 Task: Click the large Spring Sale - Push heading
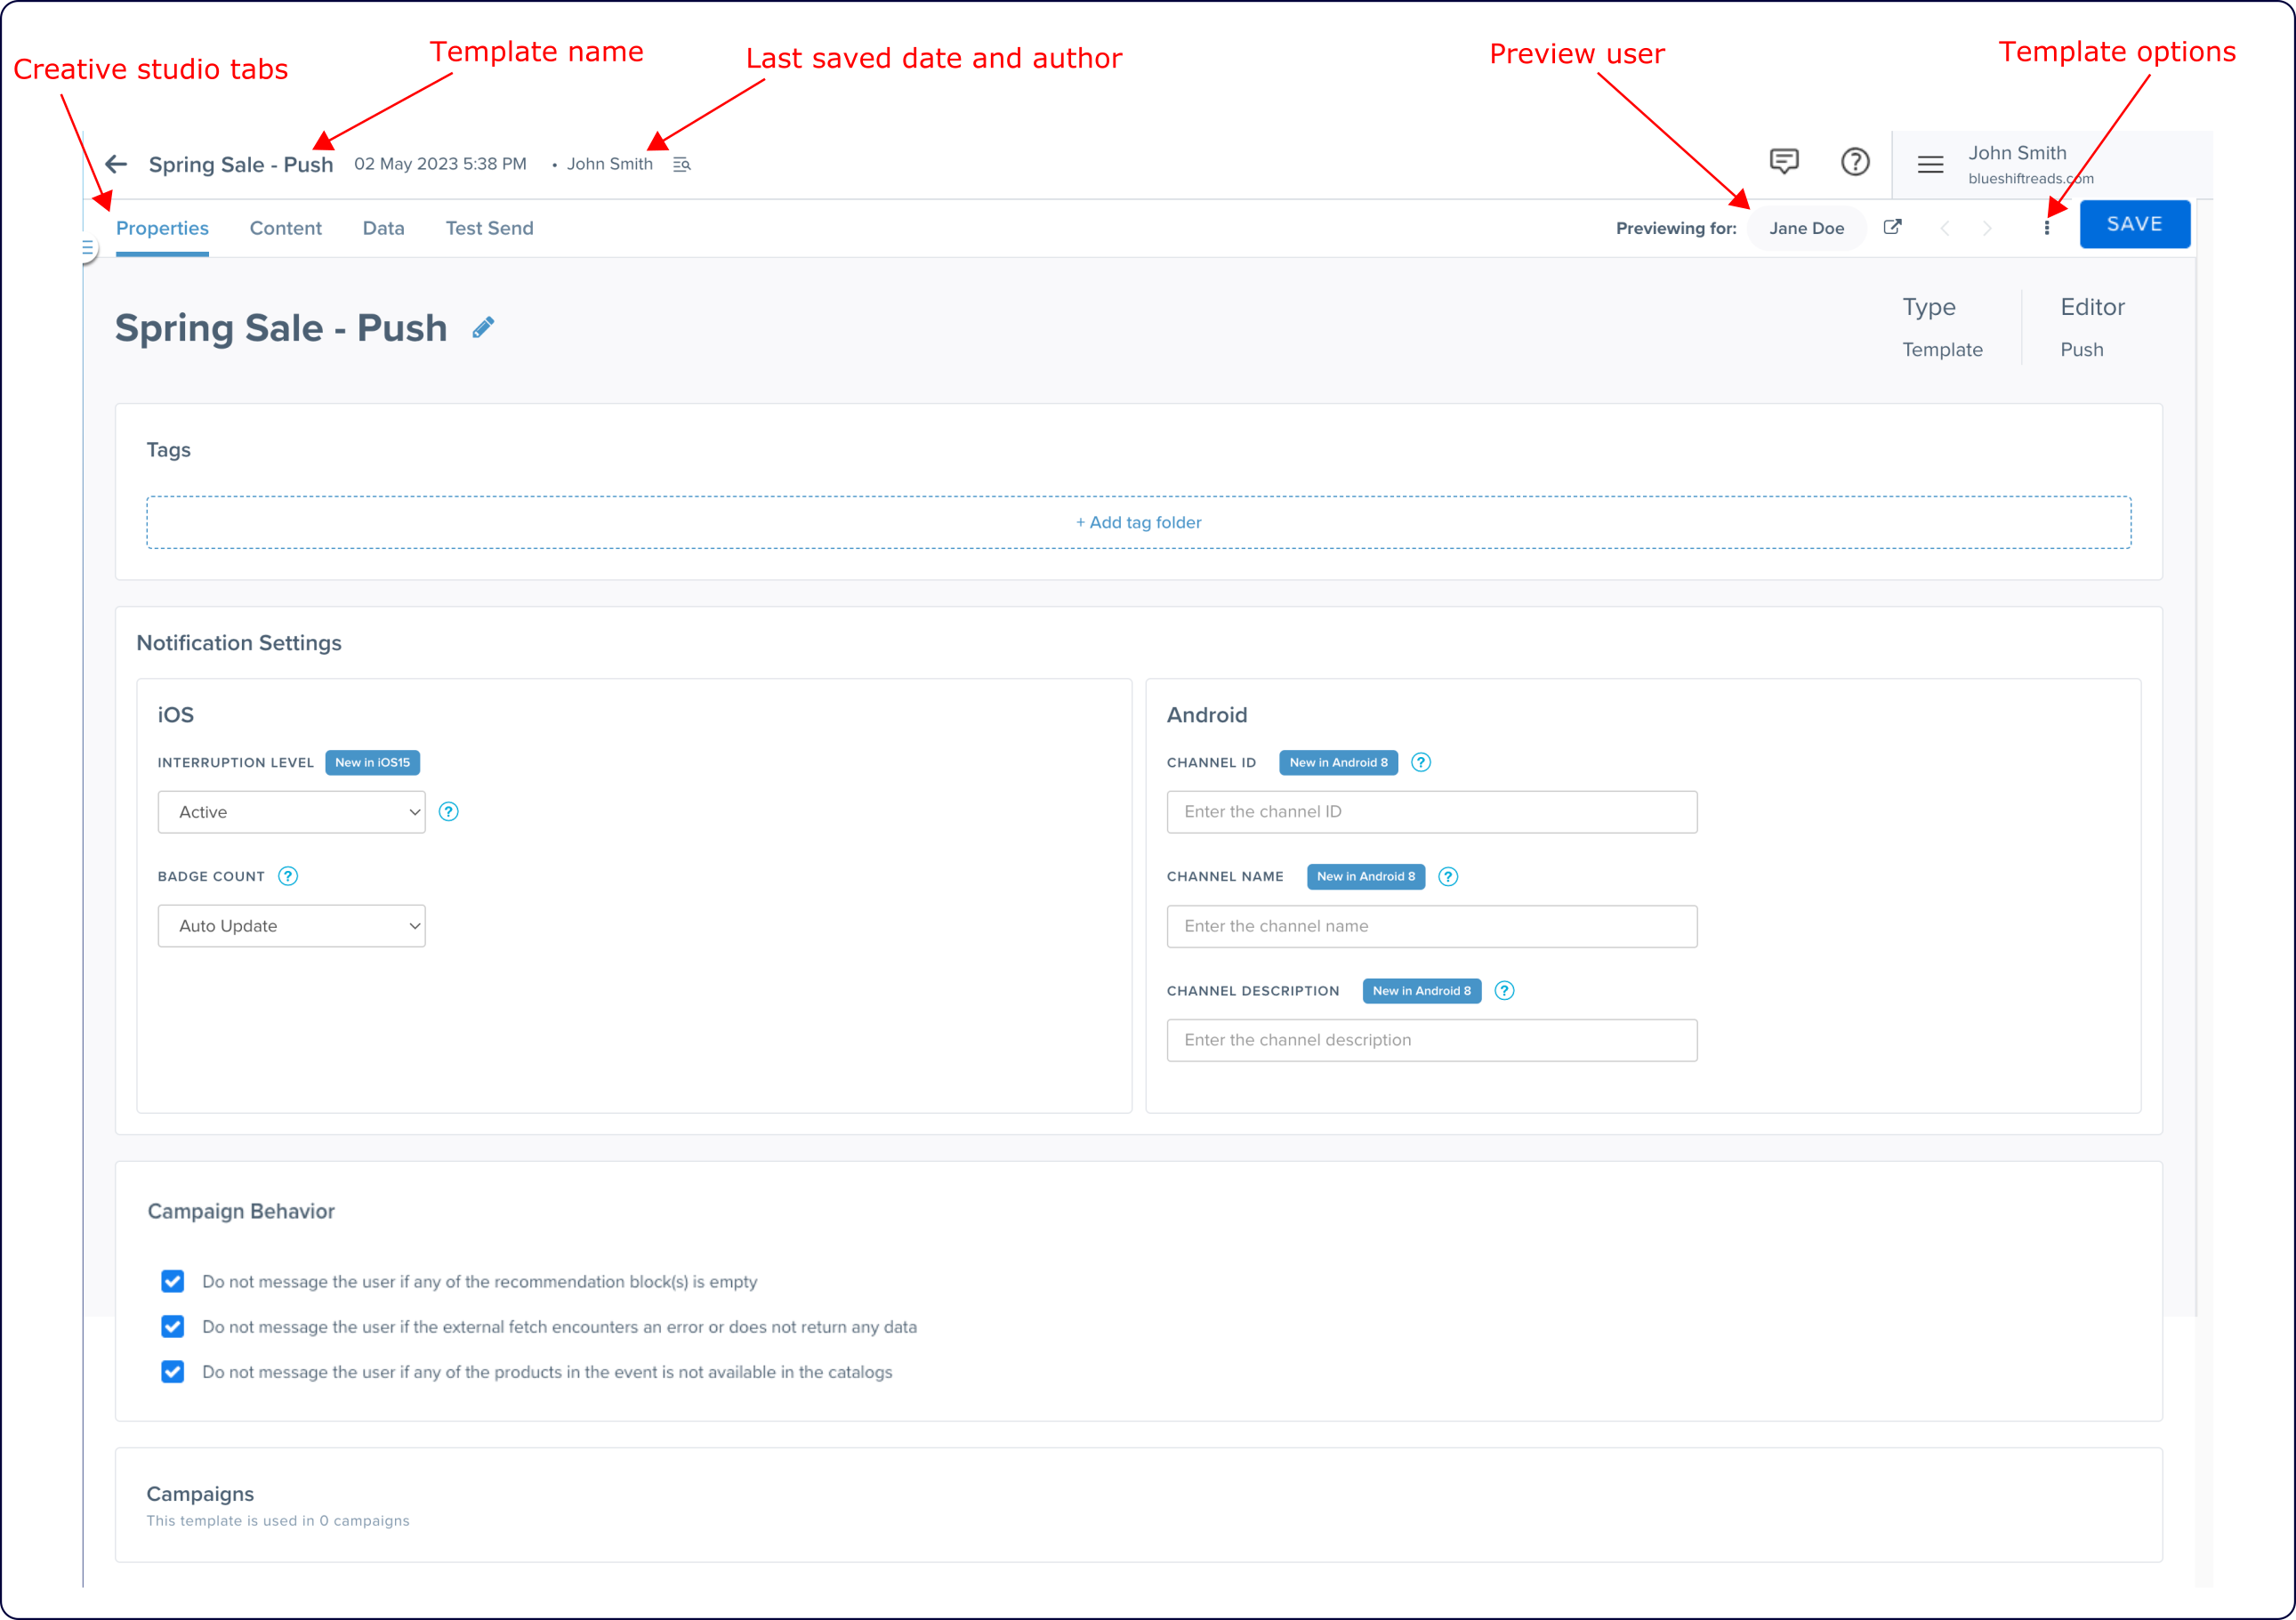(281, 328)
